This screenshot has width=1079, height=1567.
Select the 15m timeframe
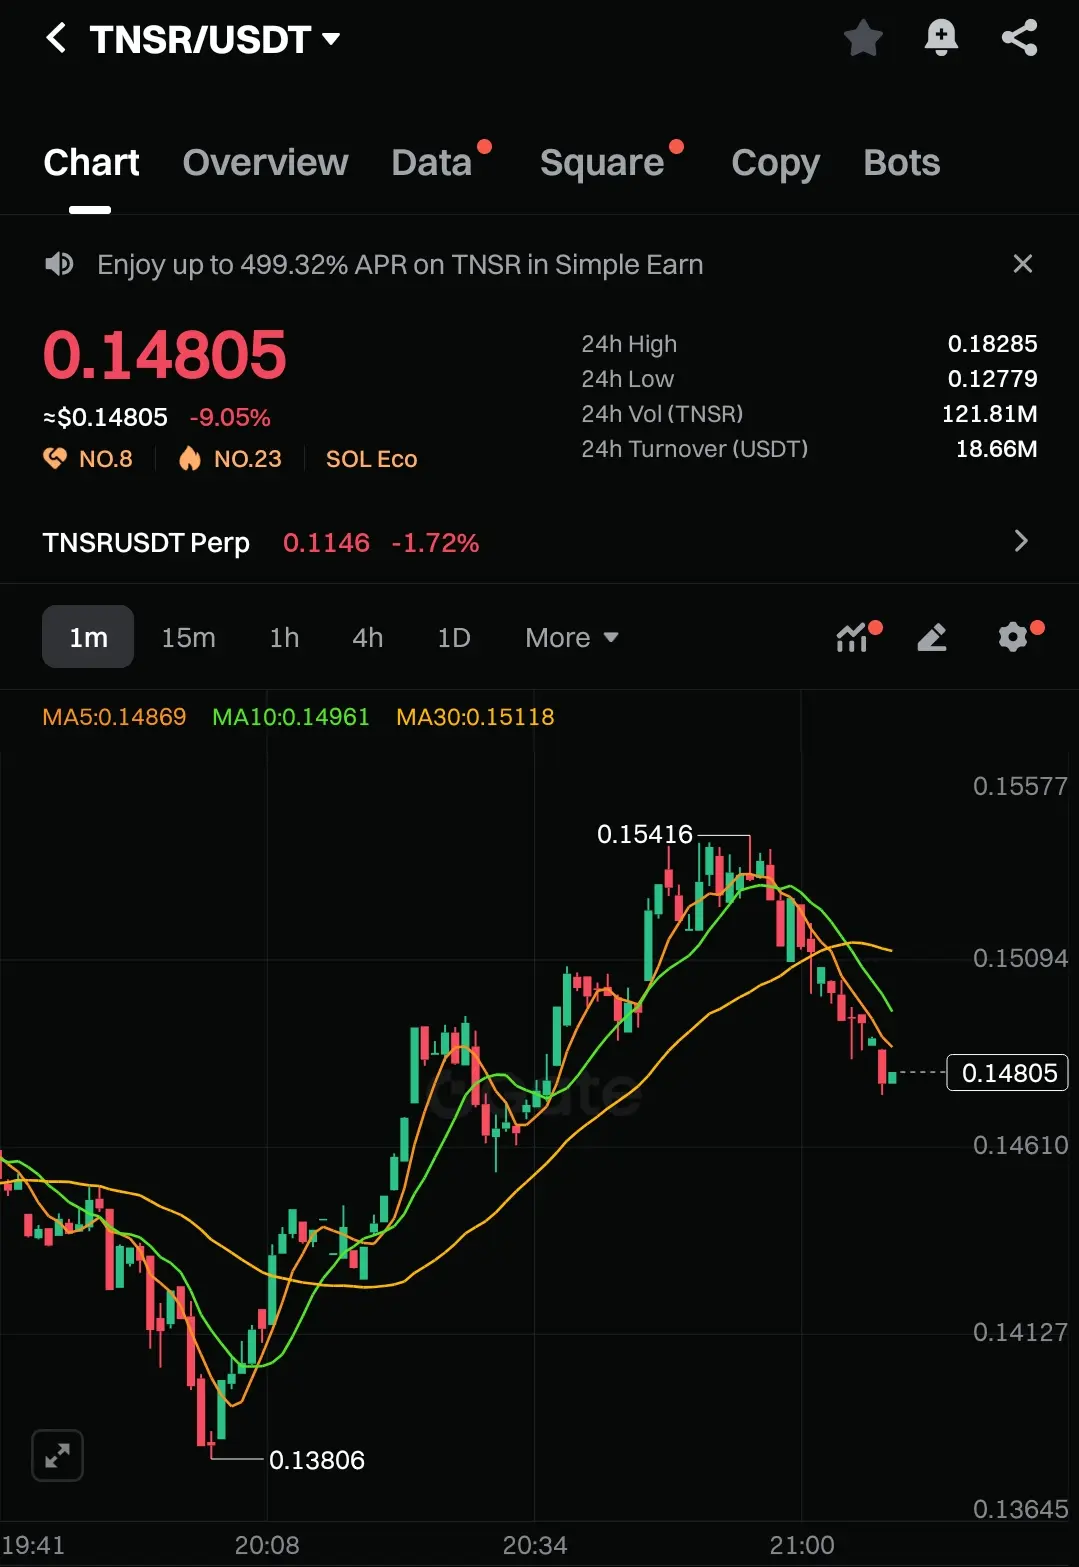click(188, 637)
